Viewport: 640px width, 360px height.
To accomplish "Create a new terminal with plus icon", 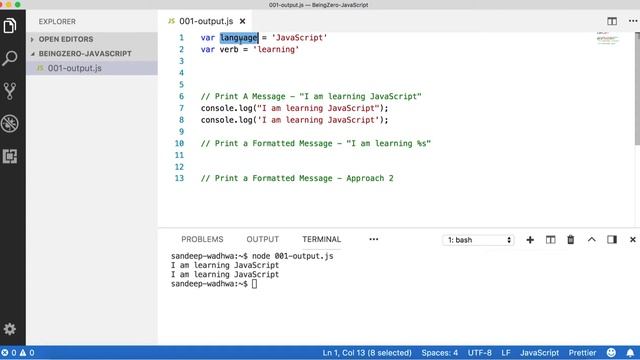I will click(x=530, y=240).
